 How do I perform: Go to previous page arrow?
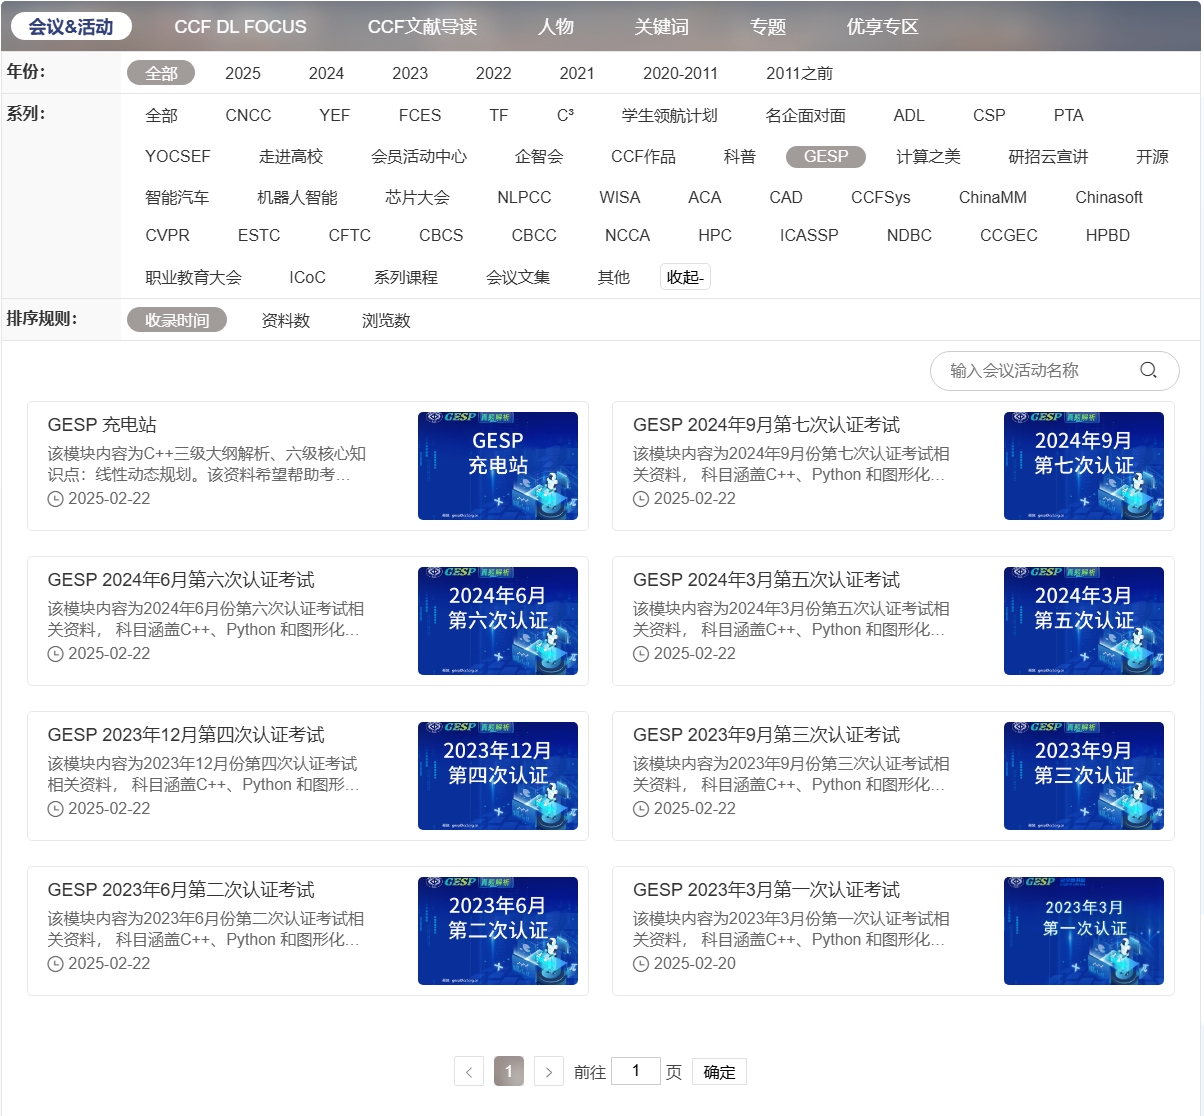(x=469, y=1072)
